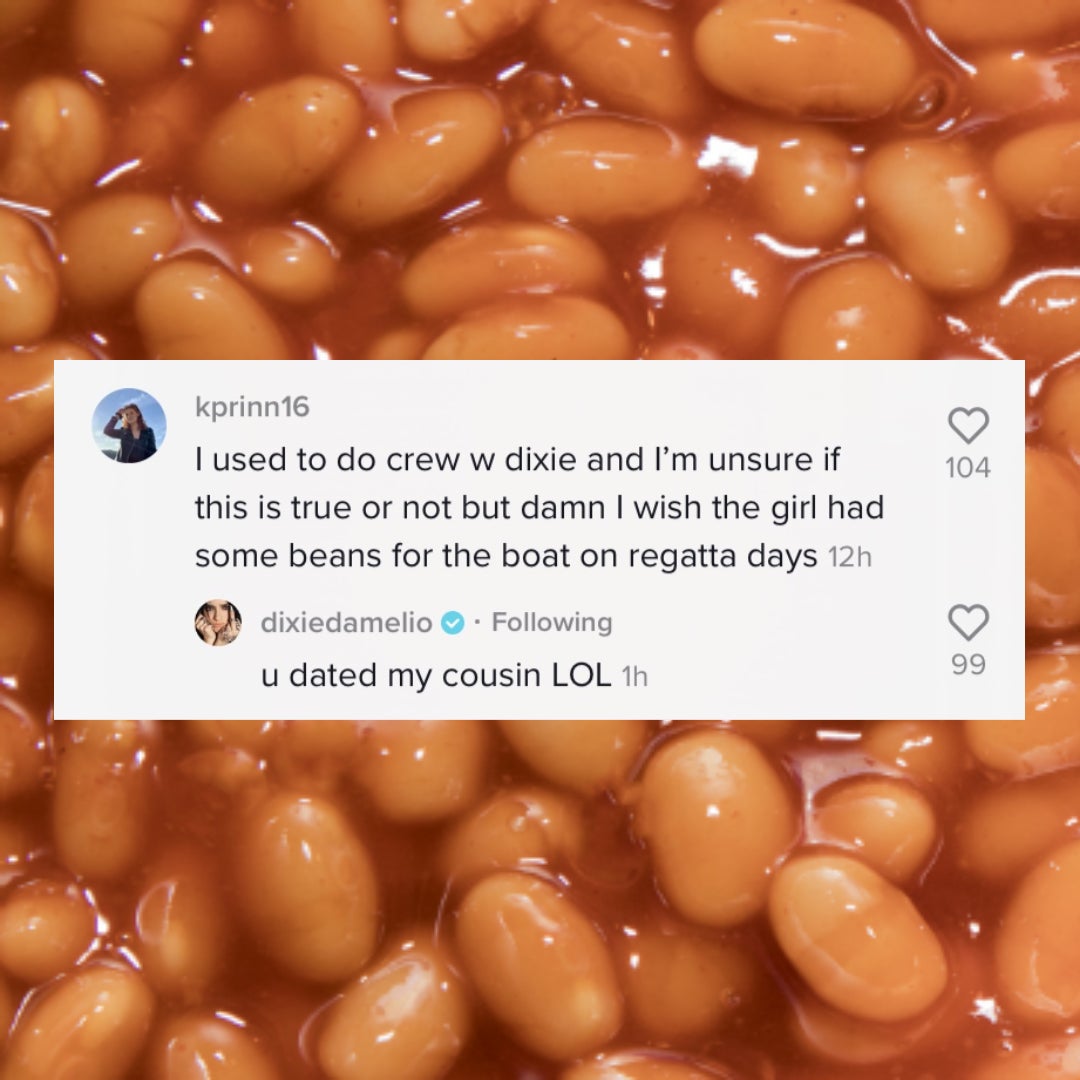The width and height of the screenshot is (1080, 1080).
Task: Open kprinn16's profile picture
Action: pyautogui.click(x=129, y=426)
